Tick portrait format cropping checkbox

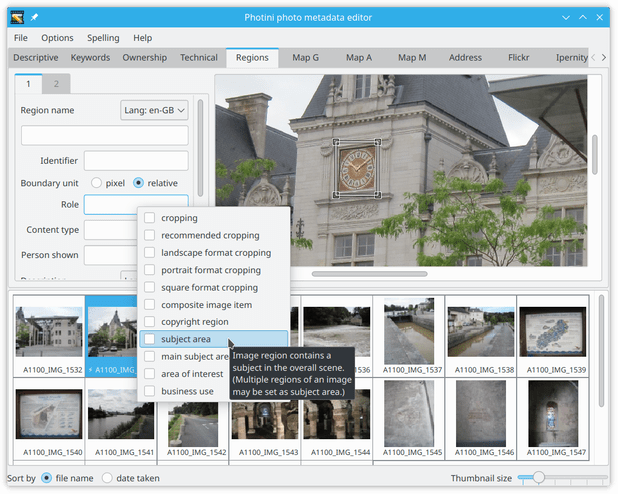pos(149,270)
